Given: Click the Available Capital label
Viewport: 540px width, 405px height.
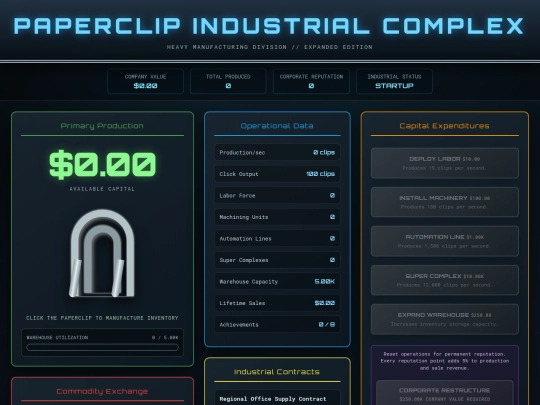Looking at the screenshot, I should pyautogui.click(x=102, y=189).
